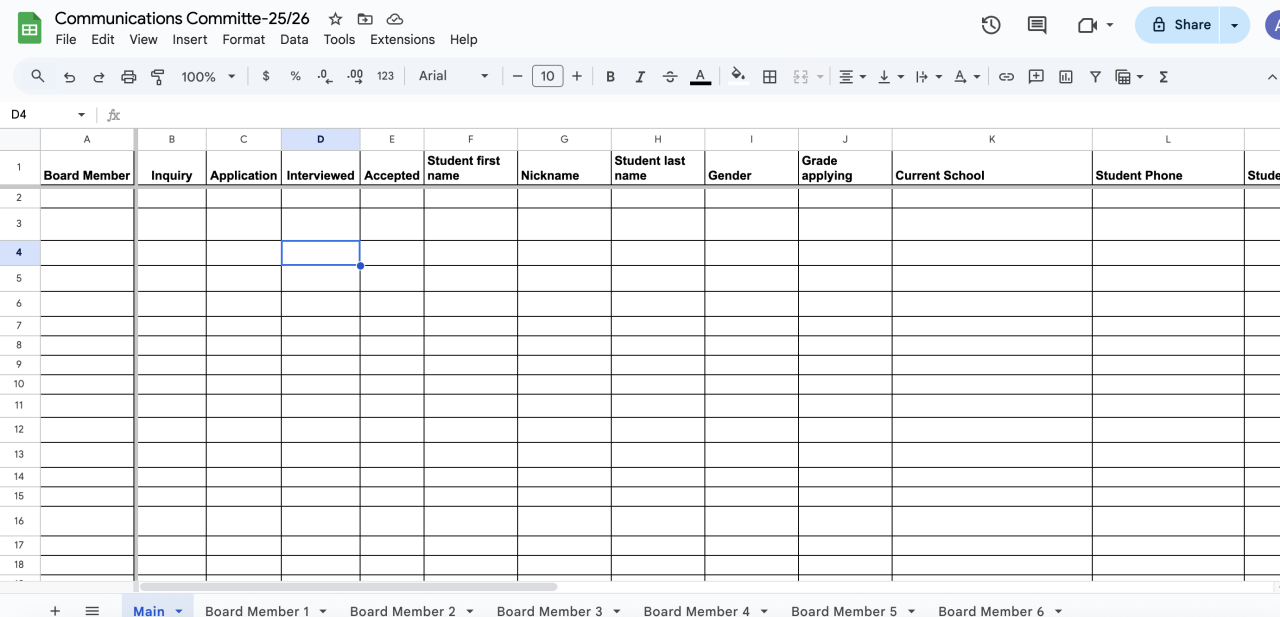Viewport: 1280px width, 617px height.
Task: Start a Meet call camera icon
Action: [x=1088, y=25]
